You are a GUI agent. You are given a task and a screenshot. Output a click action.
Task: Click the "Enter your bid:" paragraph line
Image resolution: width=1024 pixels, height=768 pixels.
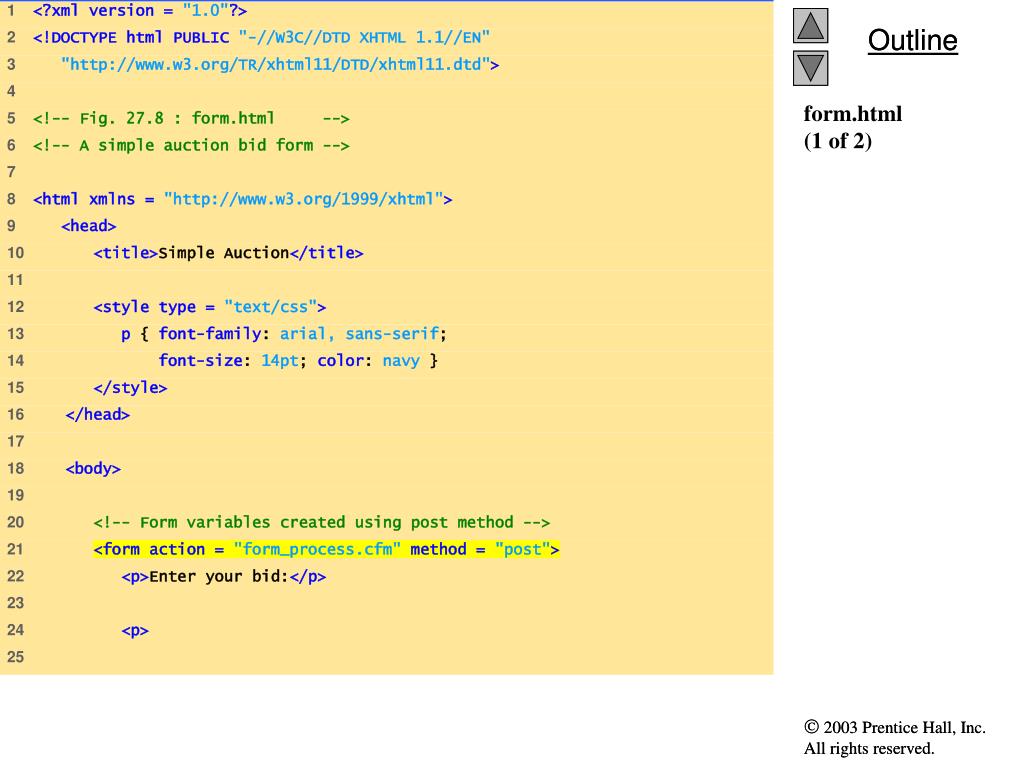pyautogui.click(x=223, y=577)
